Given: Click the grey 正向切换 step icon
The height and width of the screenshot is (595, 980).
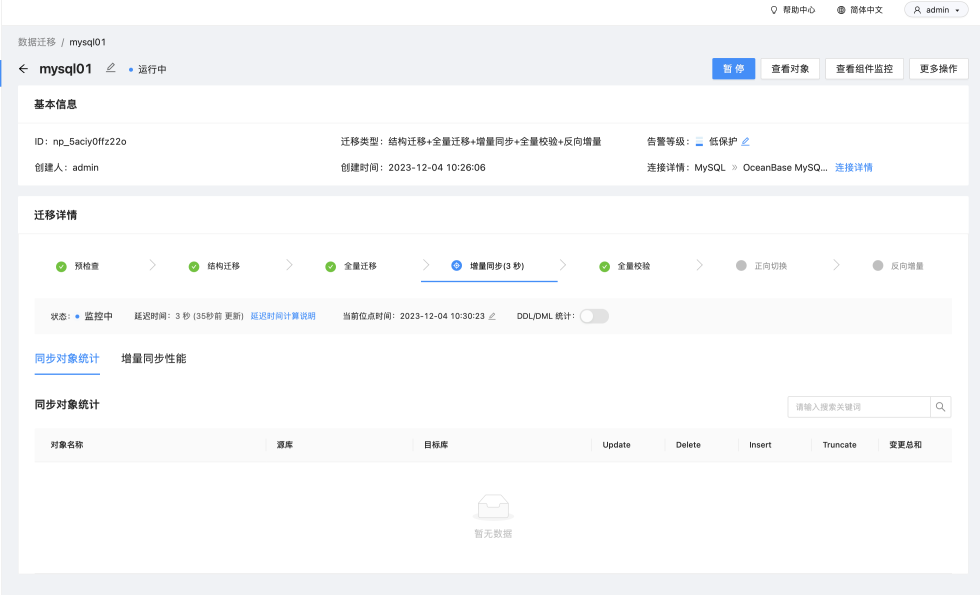Looking at the screenshot, I should (x=741, y=266).
